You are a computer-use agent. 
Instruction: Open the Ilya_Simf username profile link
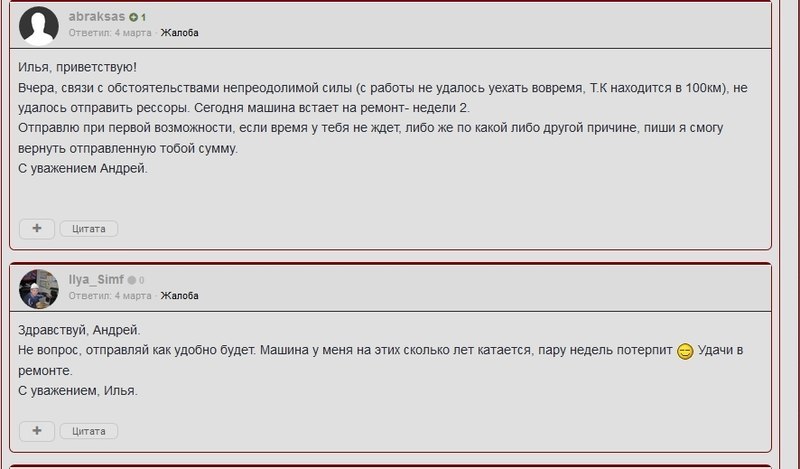point(96,280)
